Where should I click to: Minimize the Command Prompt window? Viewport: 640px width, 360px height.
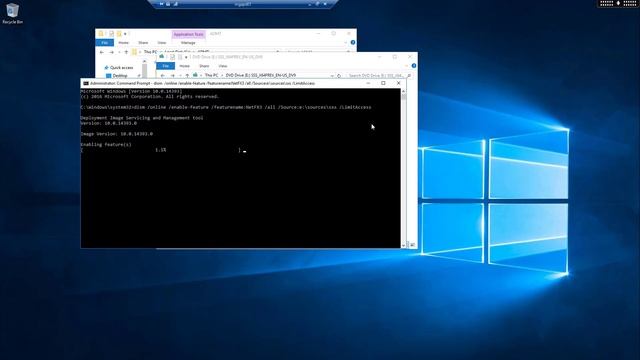pos(368,83)
